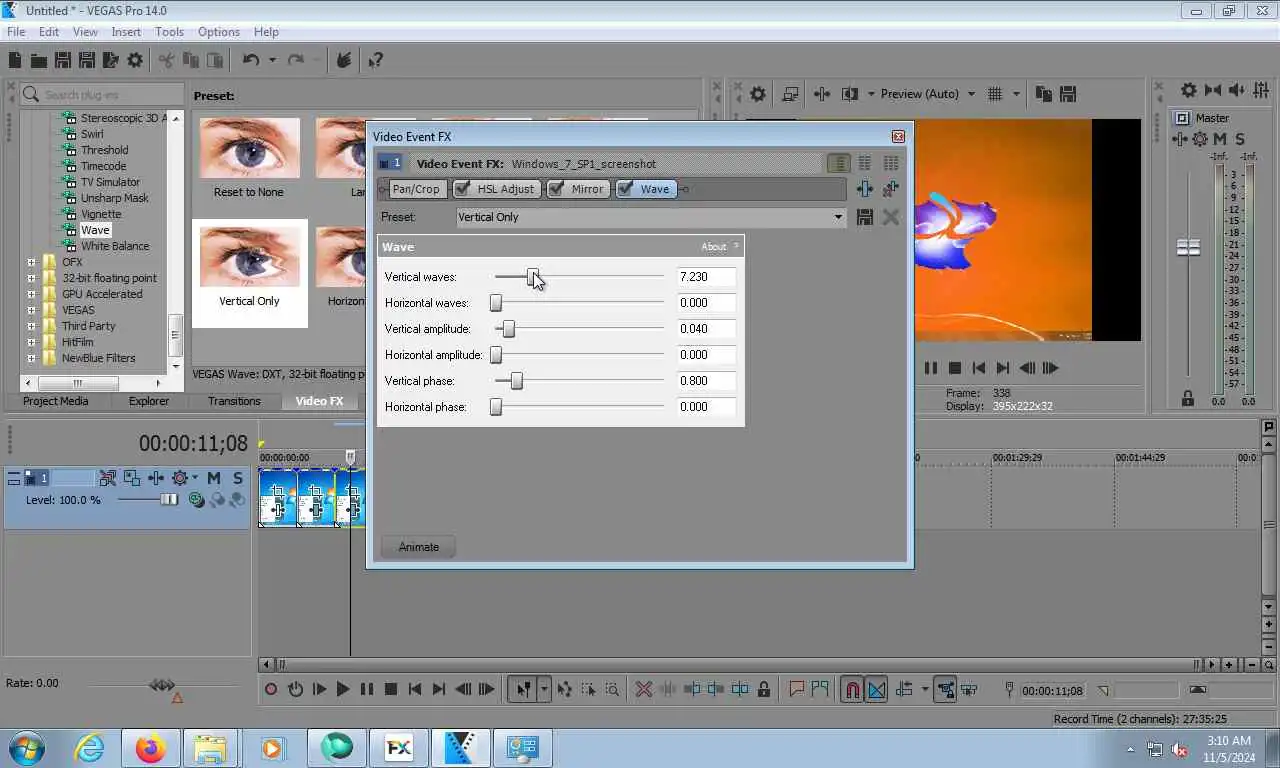Switch to Transitions tab
The width and height of the screenshot is (1280, 768).
[x=234, y=401]
